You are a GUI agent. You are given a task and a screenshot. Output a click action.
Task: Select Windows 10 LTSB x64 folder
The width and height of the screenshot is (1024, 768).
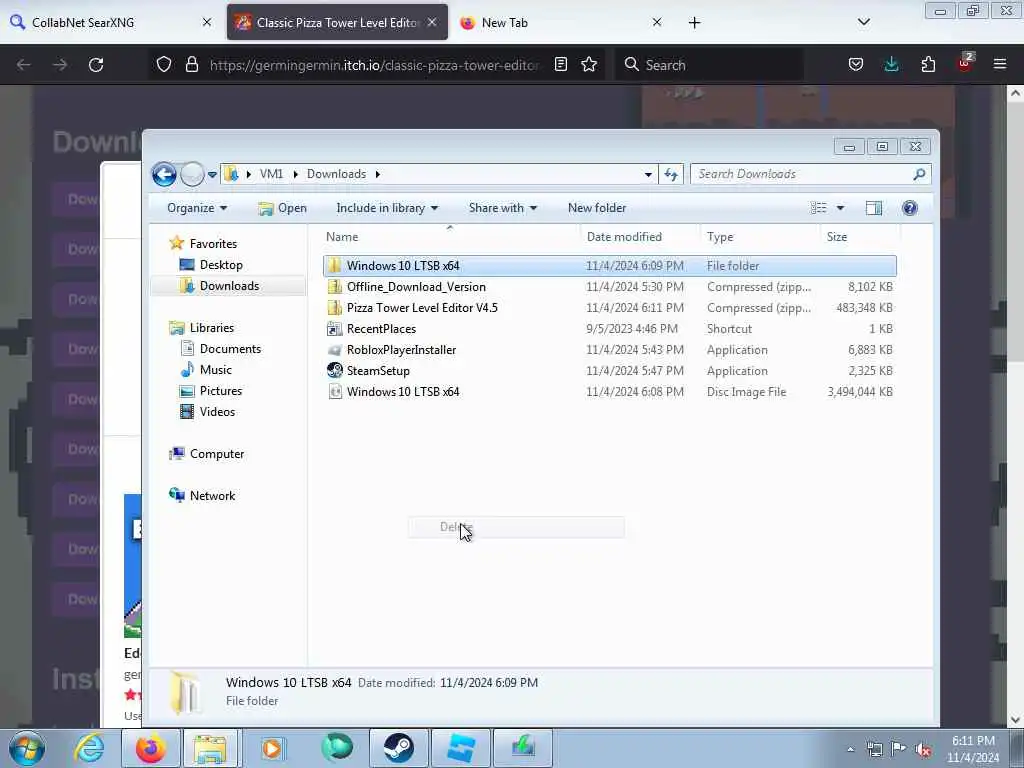pos(609,266)
